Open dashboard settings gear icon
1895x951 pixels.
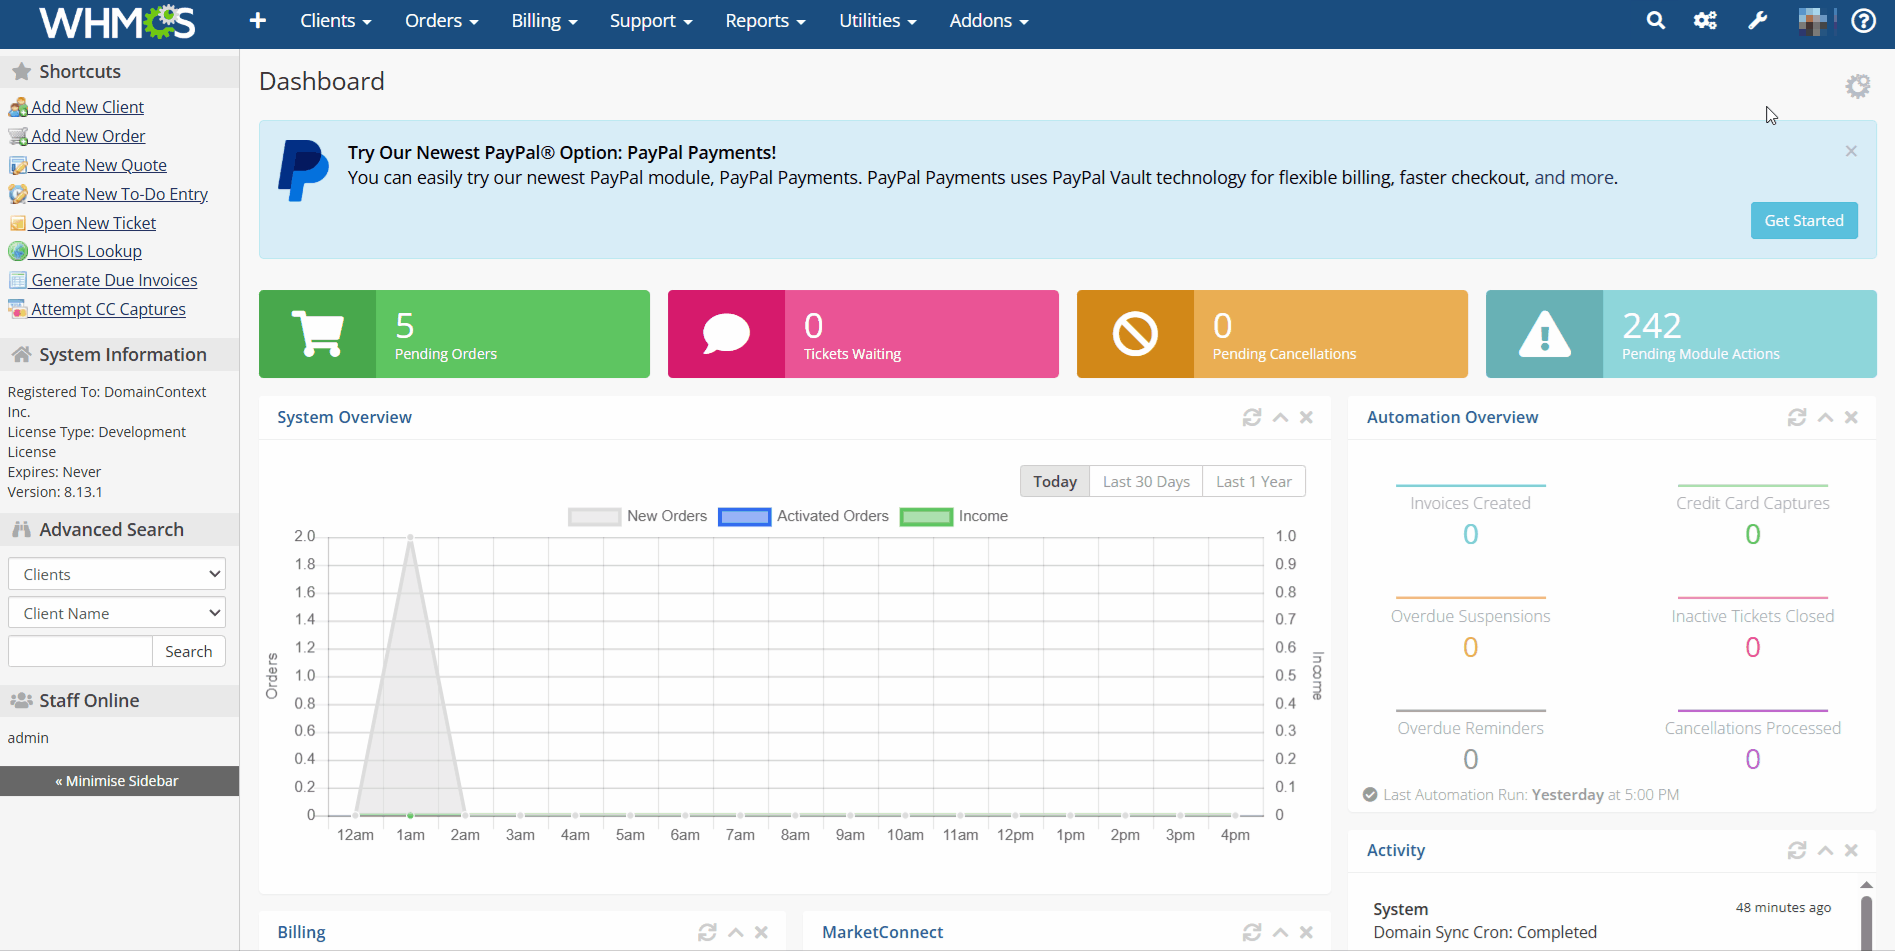click(x=1857, y=86)
